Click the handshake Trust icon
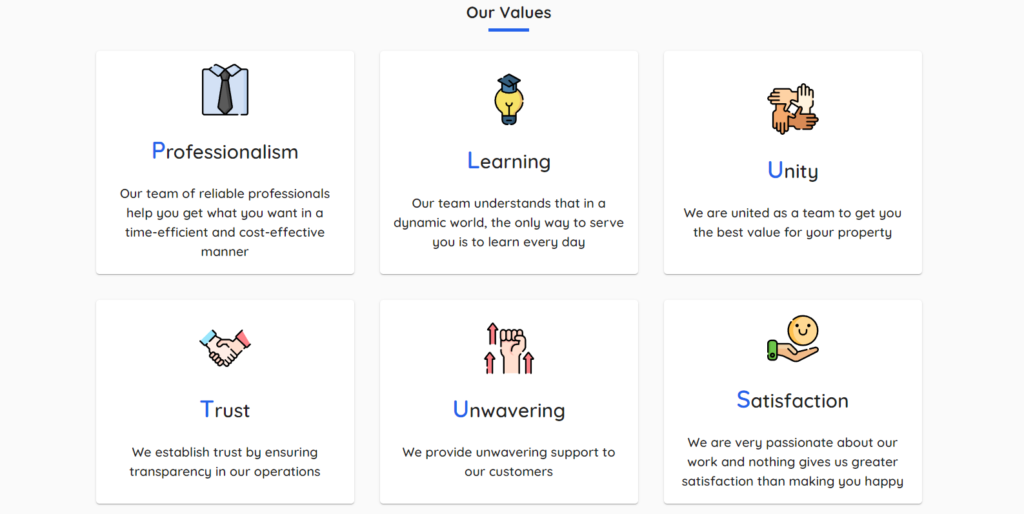This screenshot has height=514, width=1024. point(225,348)
